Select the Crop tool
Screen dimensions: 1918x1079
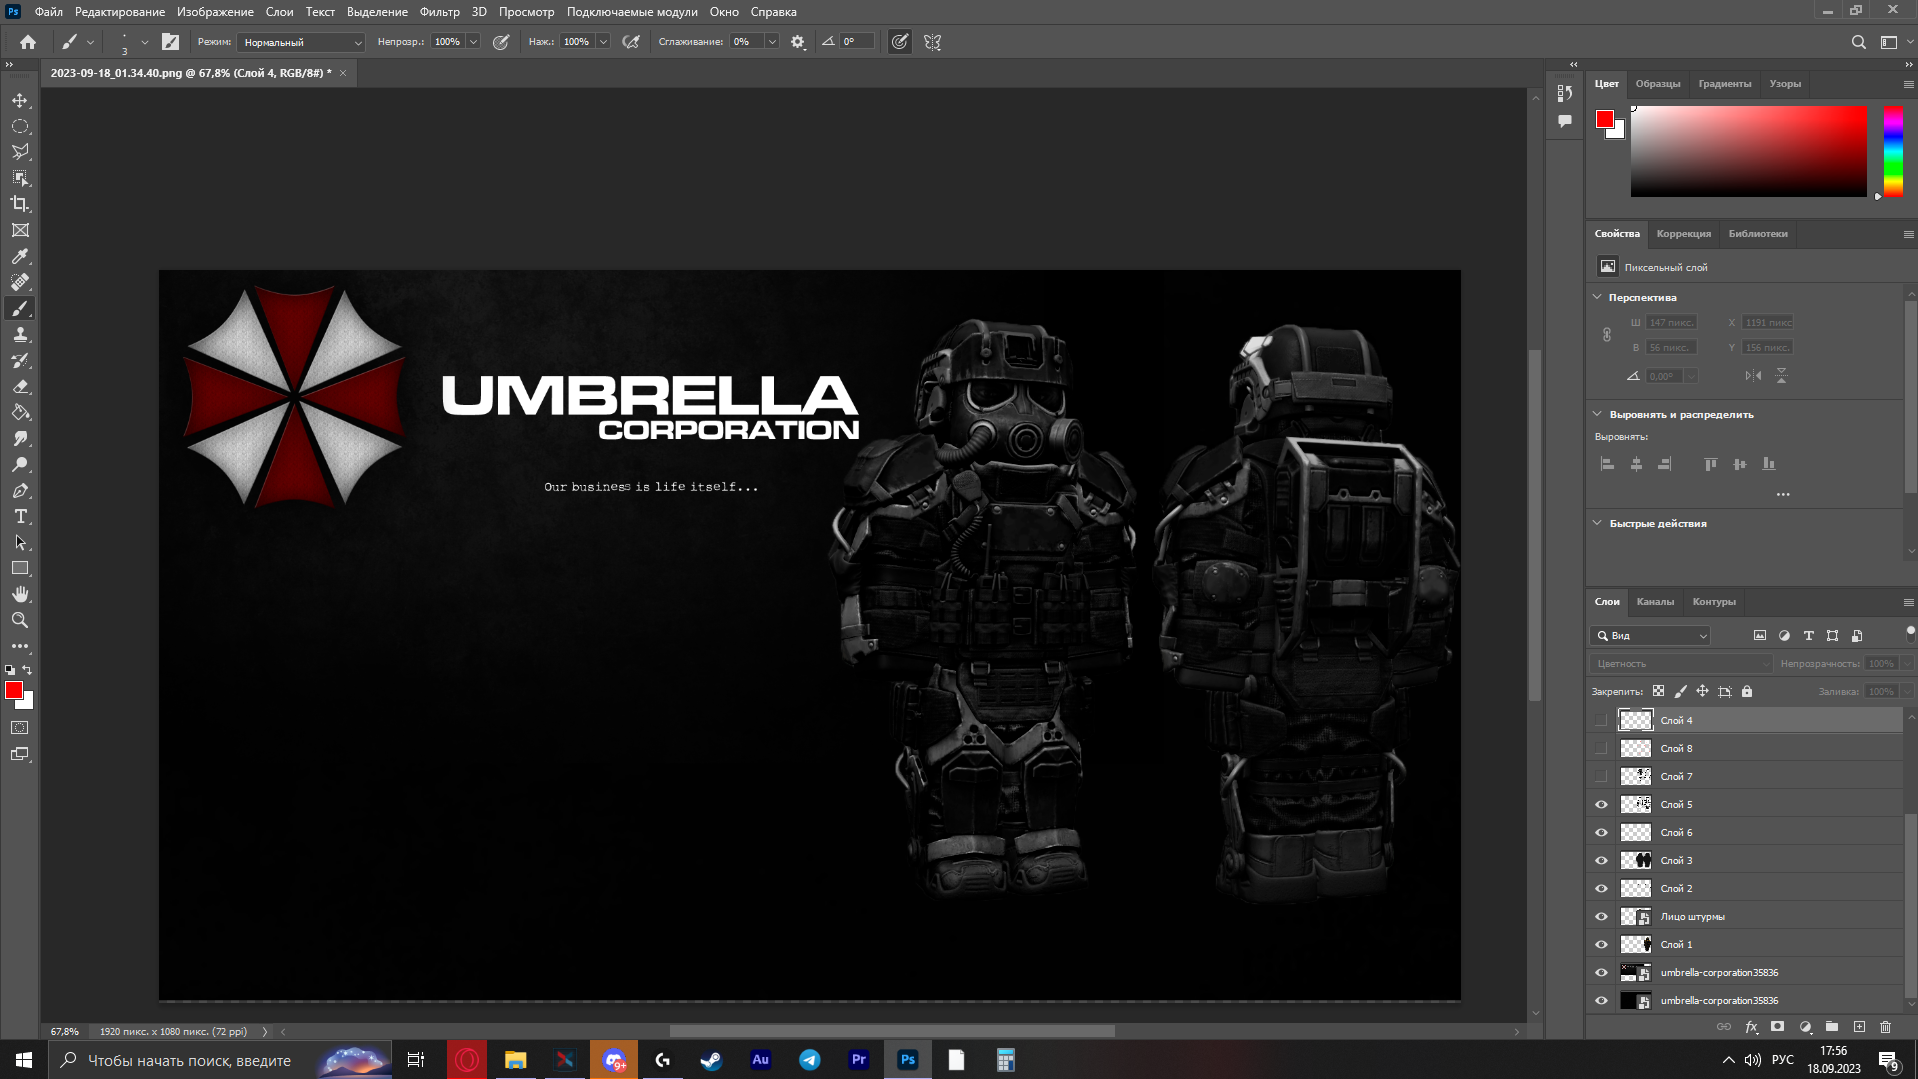coord(20,204)
